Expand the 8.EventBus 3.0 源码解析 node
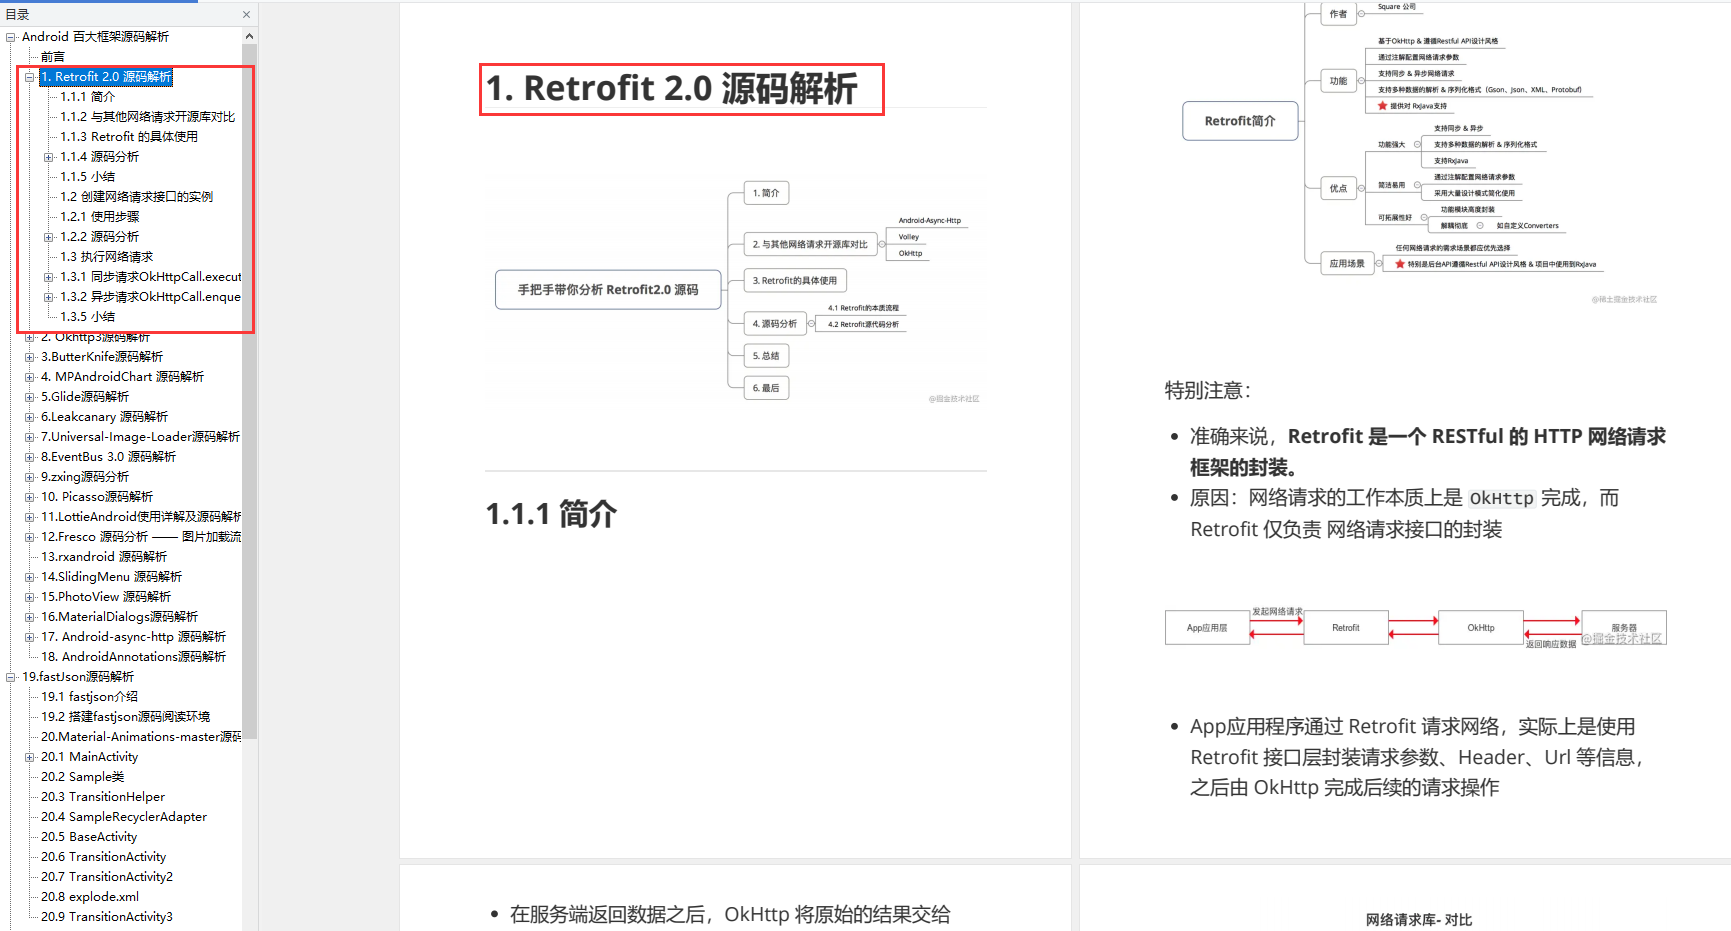Image resolution: width=1731 pixels, height=931 pixels. 30,457
